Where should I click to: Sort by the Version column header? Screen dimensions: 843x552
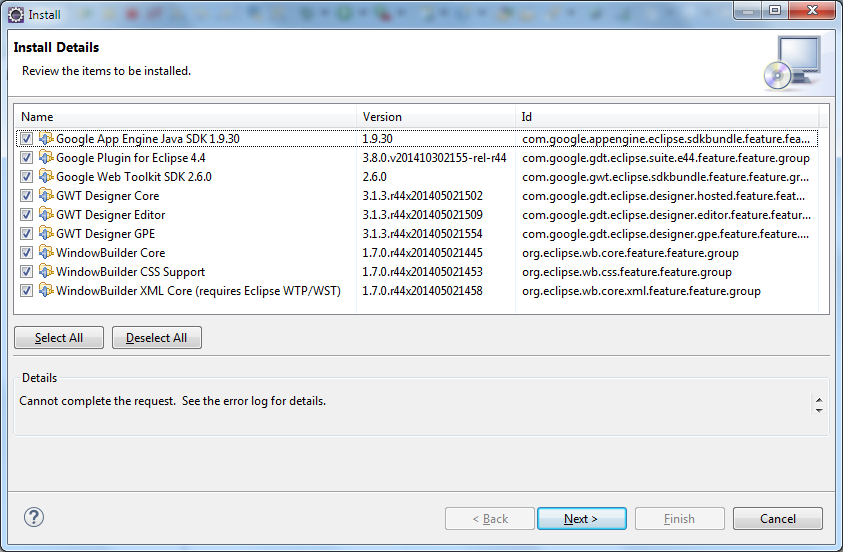coord(435,117)
